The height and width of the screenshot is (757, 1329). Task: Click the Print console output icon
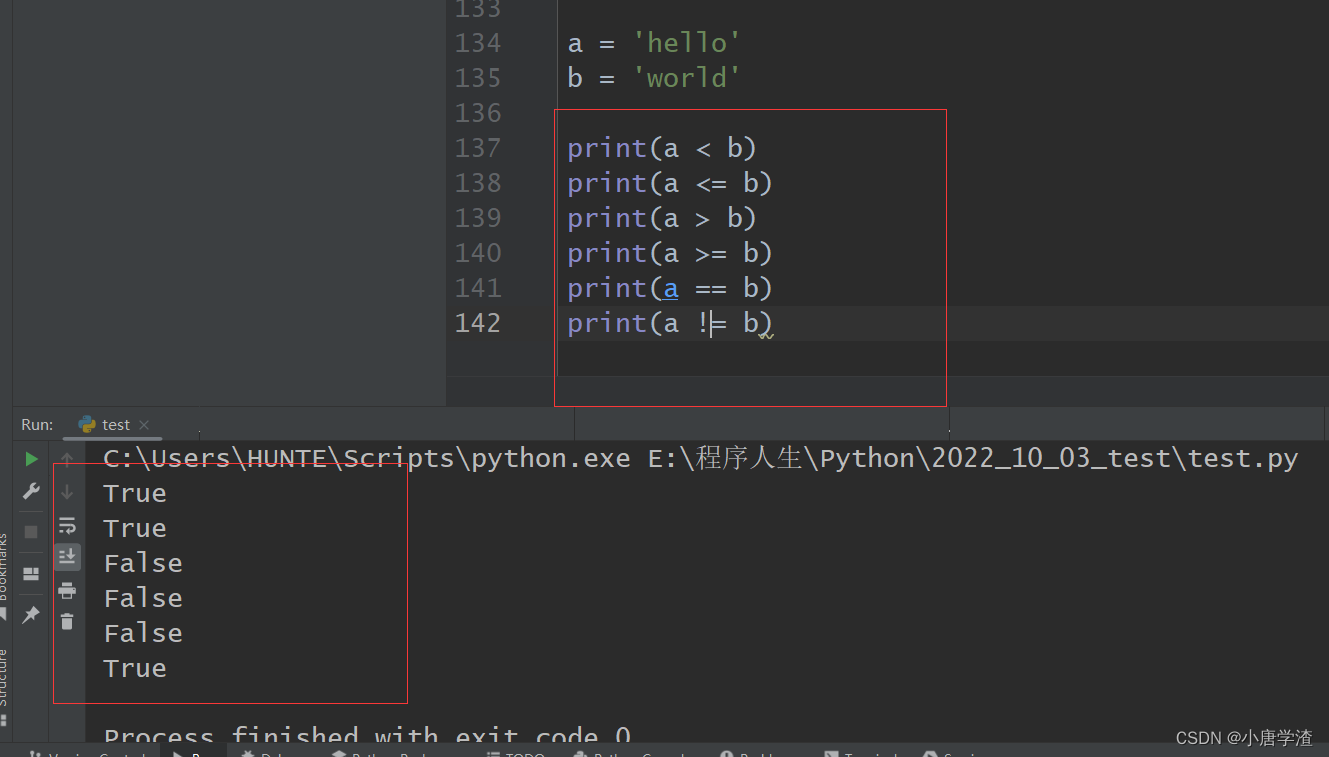[67, 590]
